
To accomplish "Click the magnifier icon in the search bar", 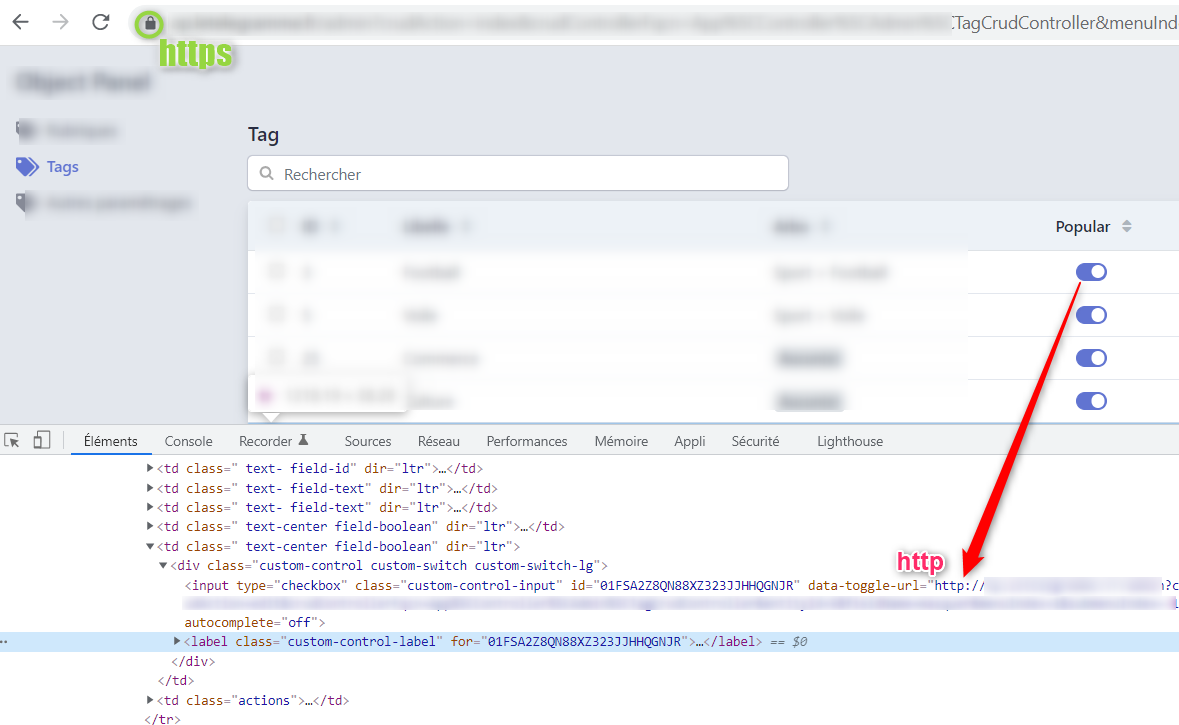I will [265, 173].
